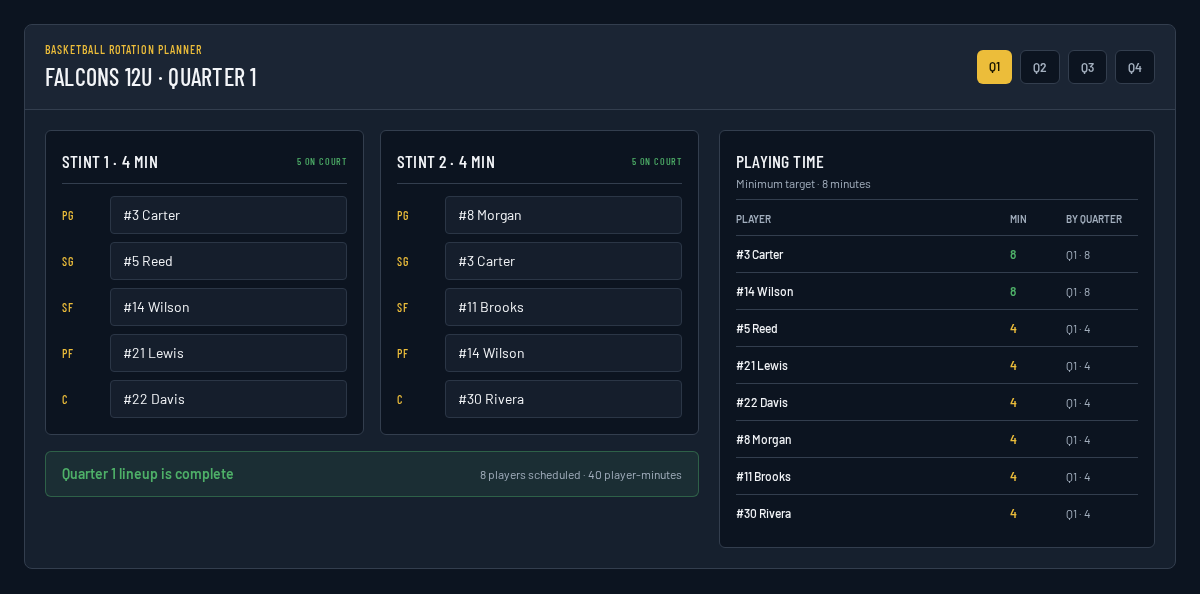Viewport: 1200px width, 594px height.
Task: Open Stint 1 SG slot with #5 Reed
Action: pyautogui.click(x=228, y=261)
